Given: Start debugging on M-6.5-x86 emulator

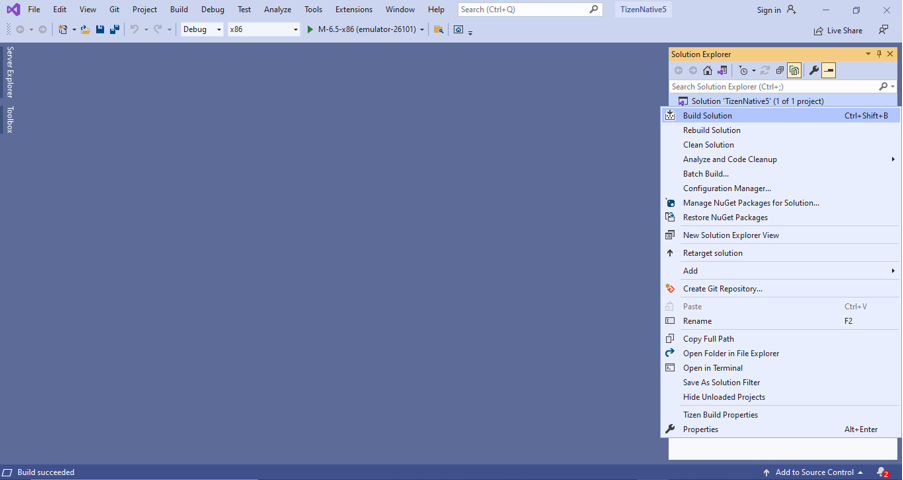Looking at the screenshot, I should click(363, 30).
